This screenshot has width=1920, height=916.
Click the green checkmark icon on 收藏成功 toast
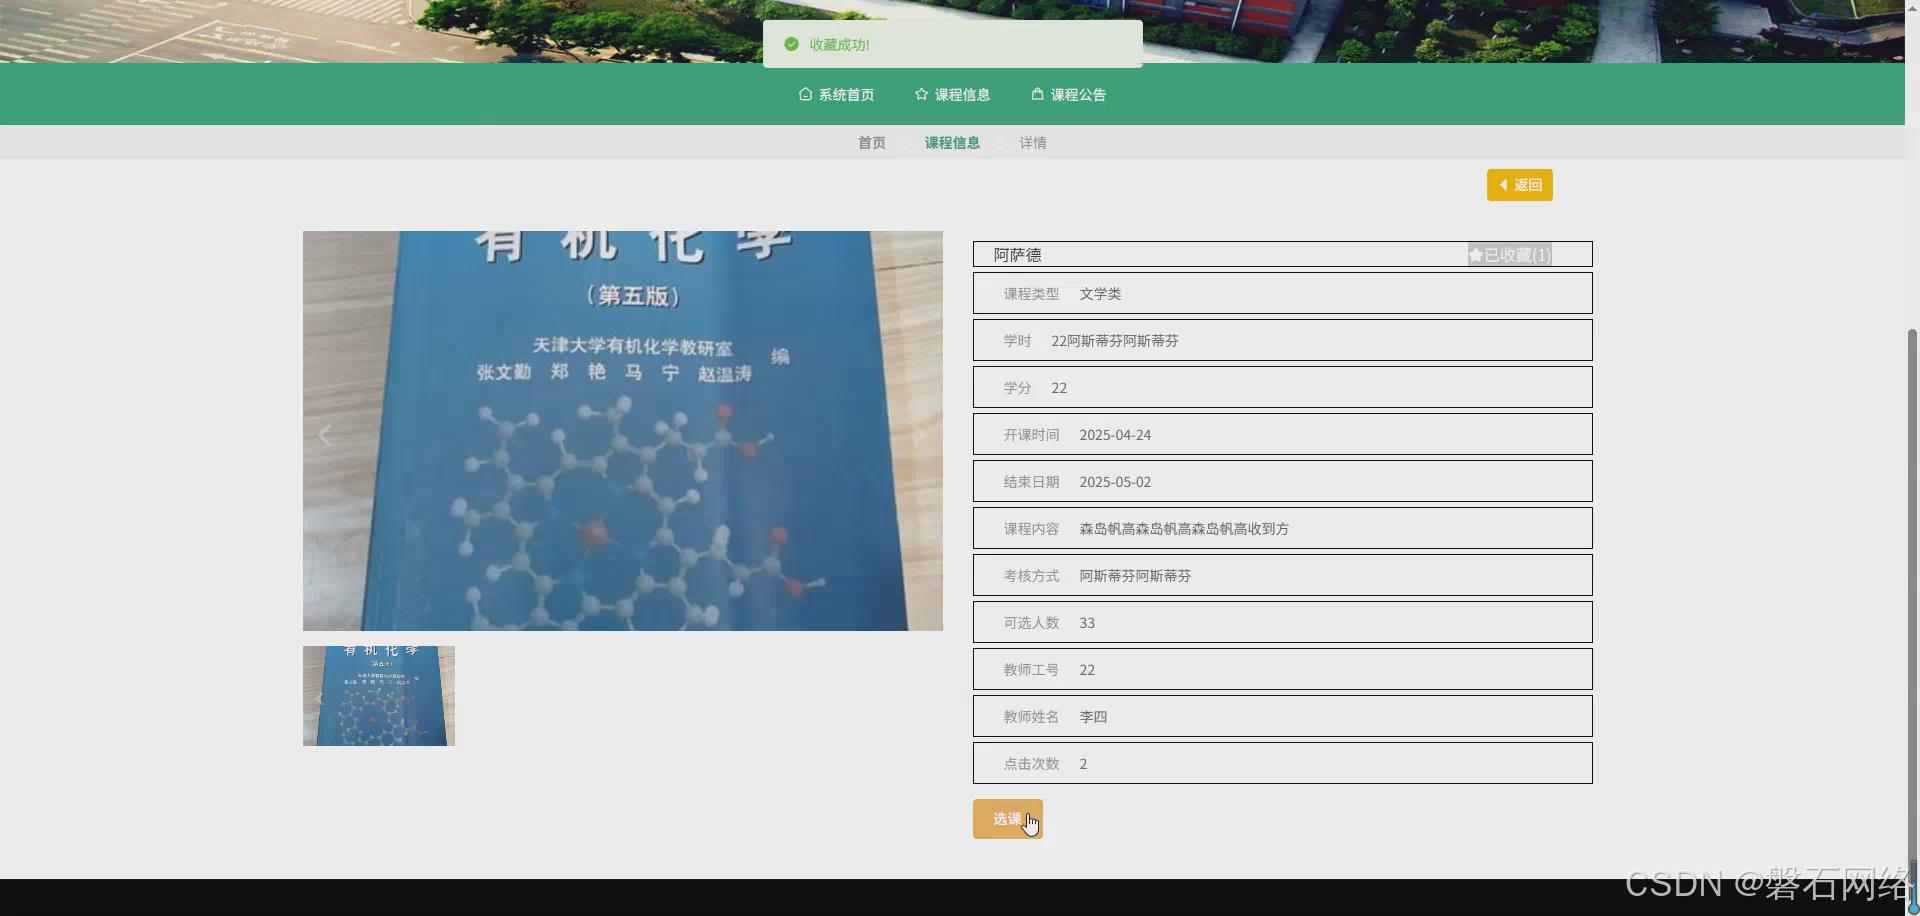tap(791, 44)
